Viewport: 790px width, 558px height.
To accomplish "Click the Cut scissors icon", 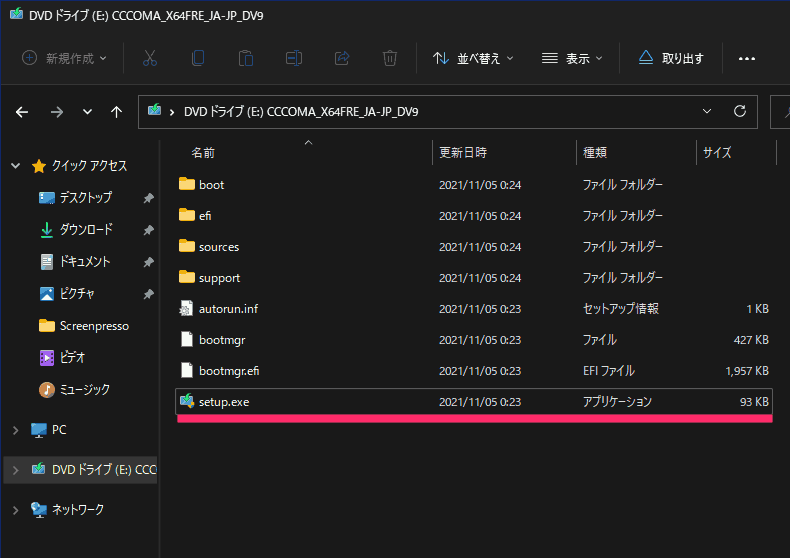I will click(150, 58).
